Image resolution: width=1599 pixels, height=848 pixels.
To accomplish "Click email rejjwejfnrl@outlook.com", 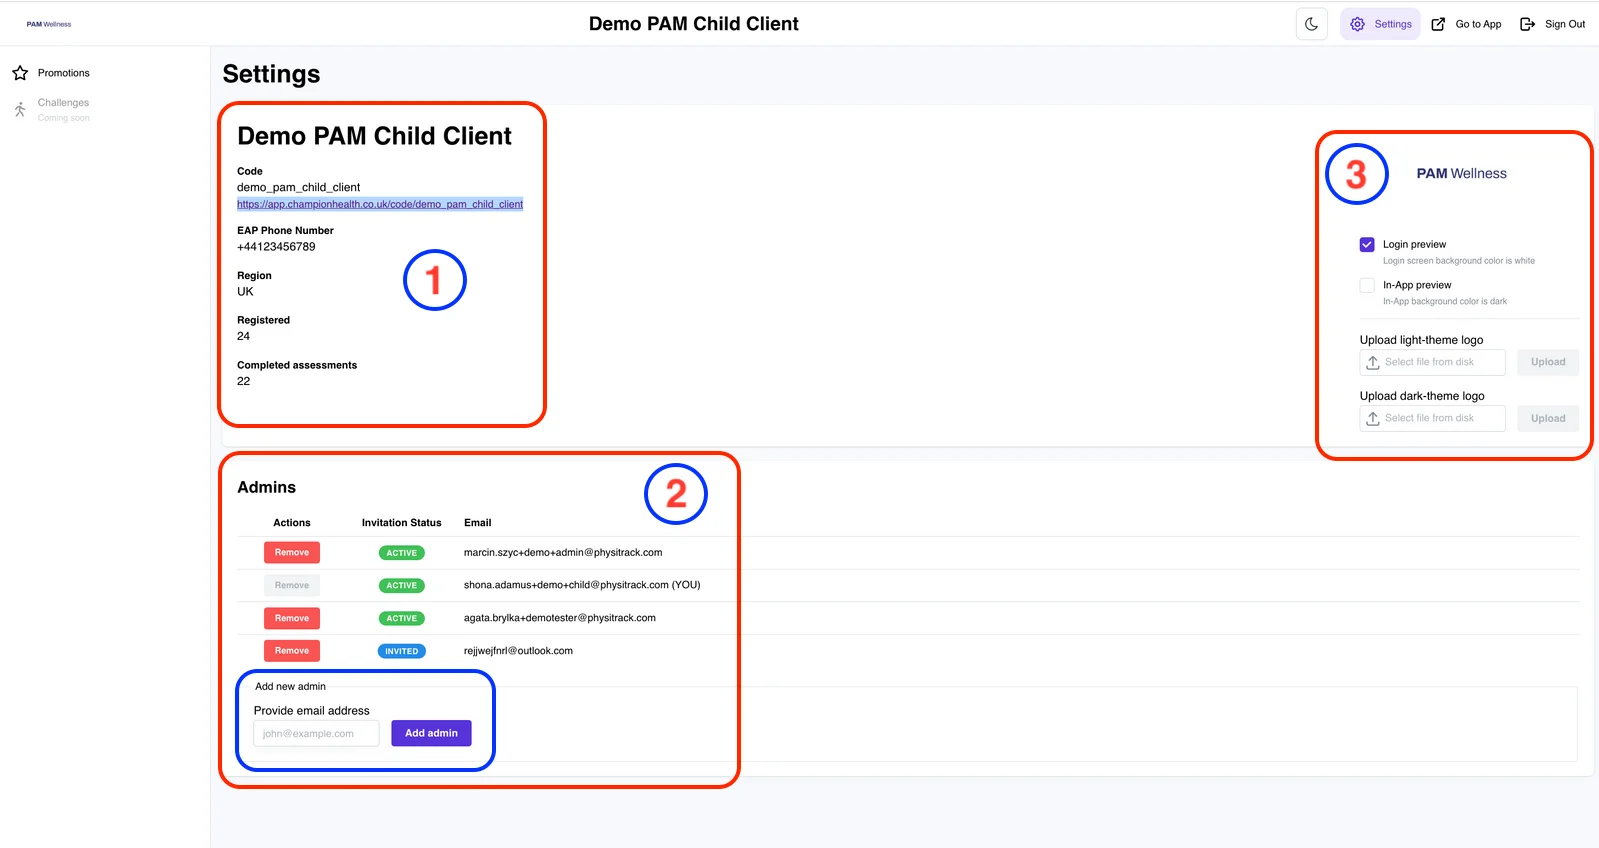I will (x=518, y=651).
